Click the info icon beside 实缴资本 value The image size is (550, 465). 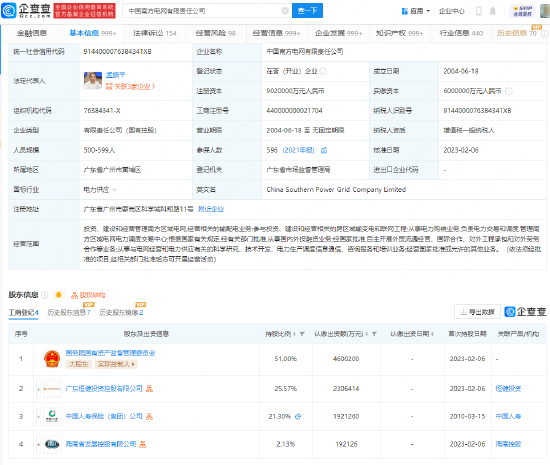coord(509,91)
